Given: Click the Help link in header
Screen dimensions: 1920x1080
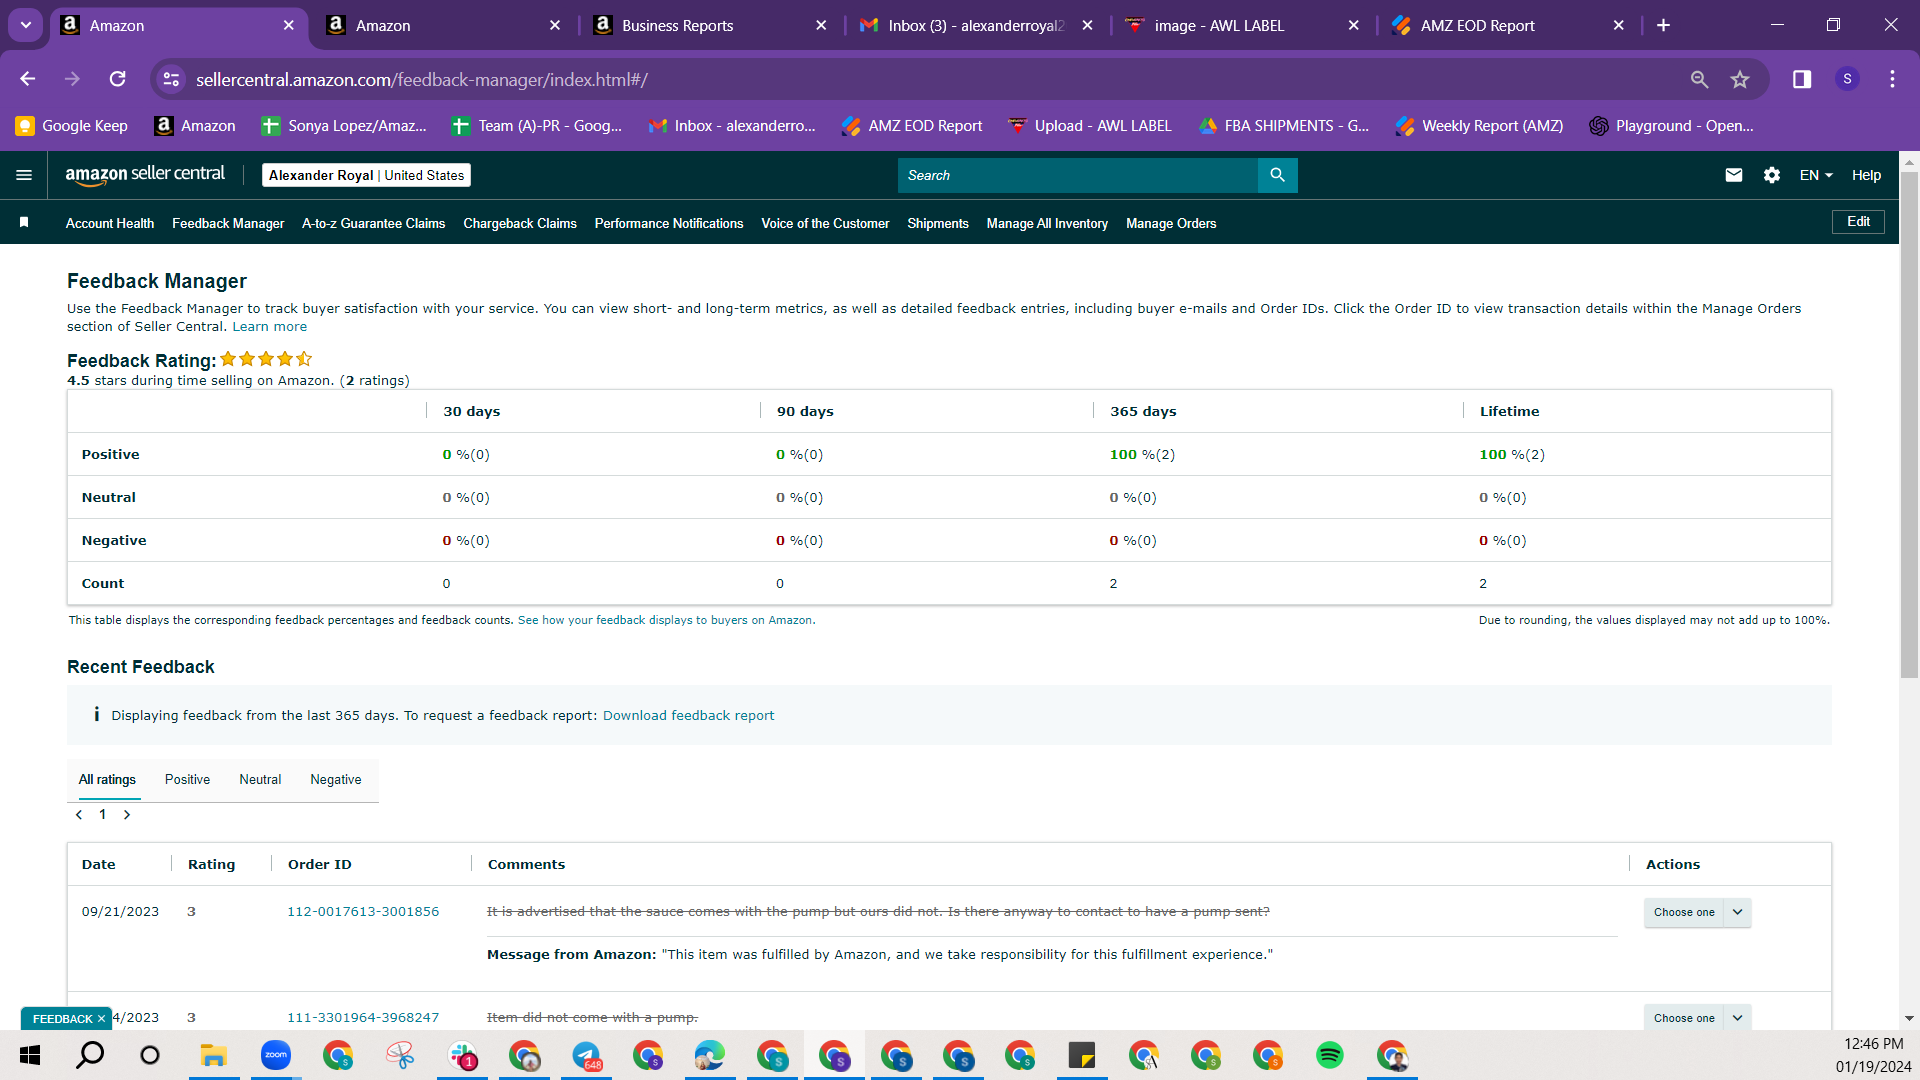Looking at the screenshot, I should [1866, 175].
